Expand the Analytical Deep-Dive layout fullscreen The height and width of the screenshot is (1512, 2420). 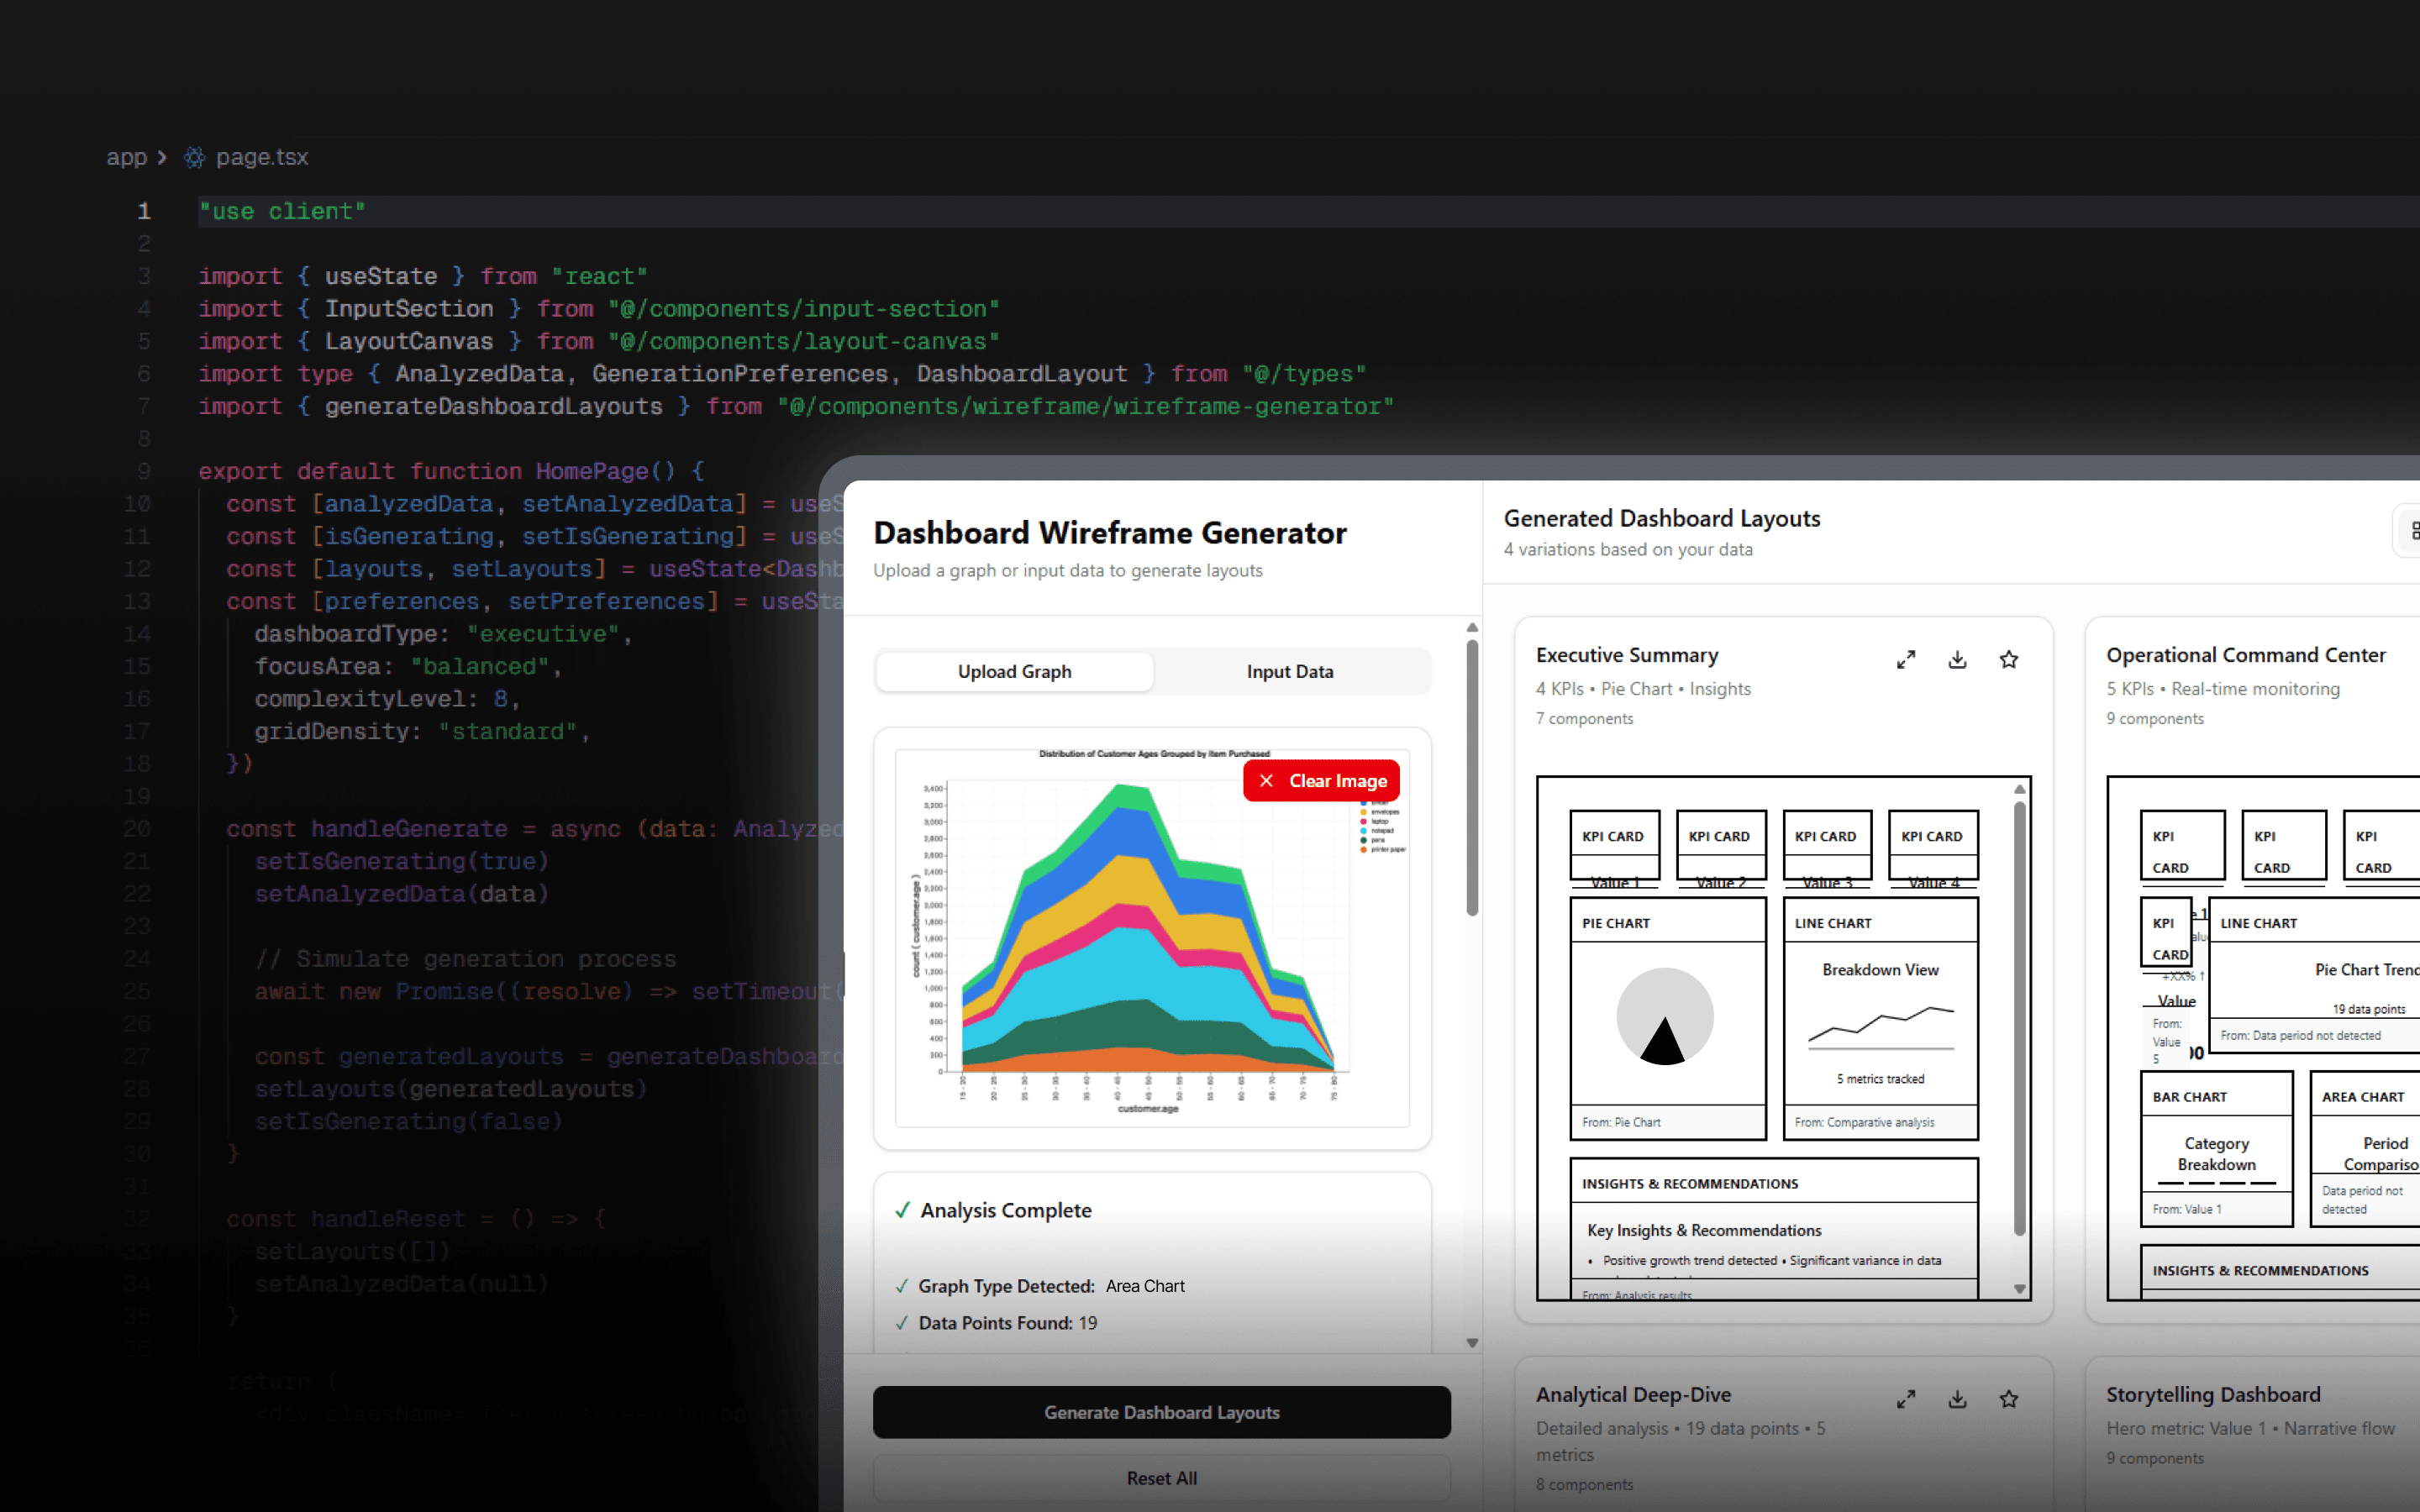click(1906, 1399)
